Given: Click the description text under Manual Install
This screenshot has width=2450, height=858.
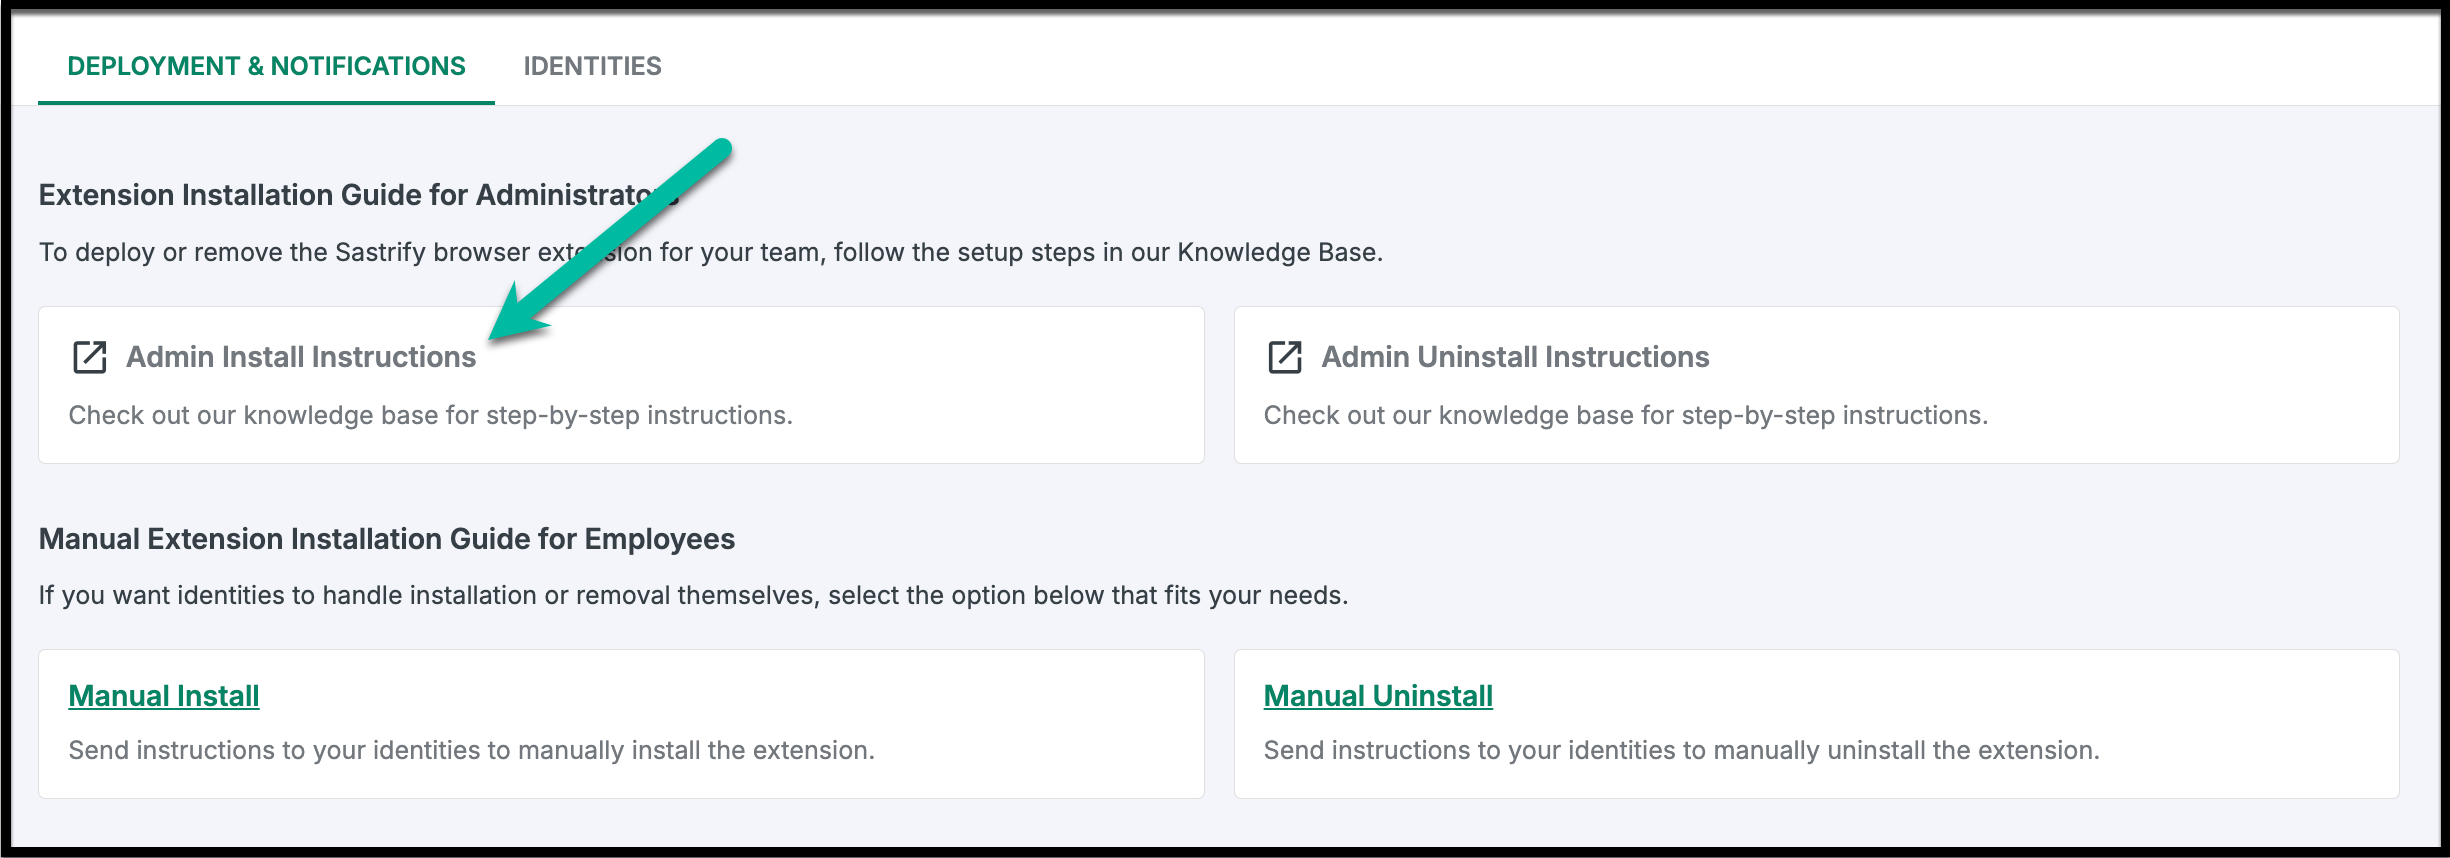Looking at the screenshot, I should [x=471, y=750].
